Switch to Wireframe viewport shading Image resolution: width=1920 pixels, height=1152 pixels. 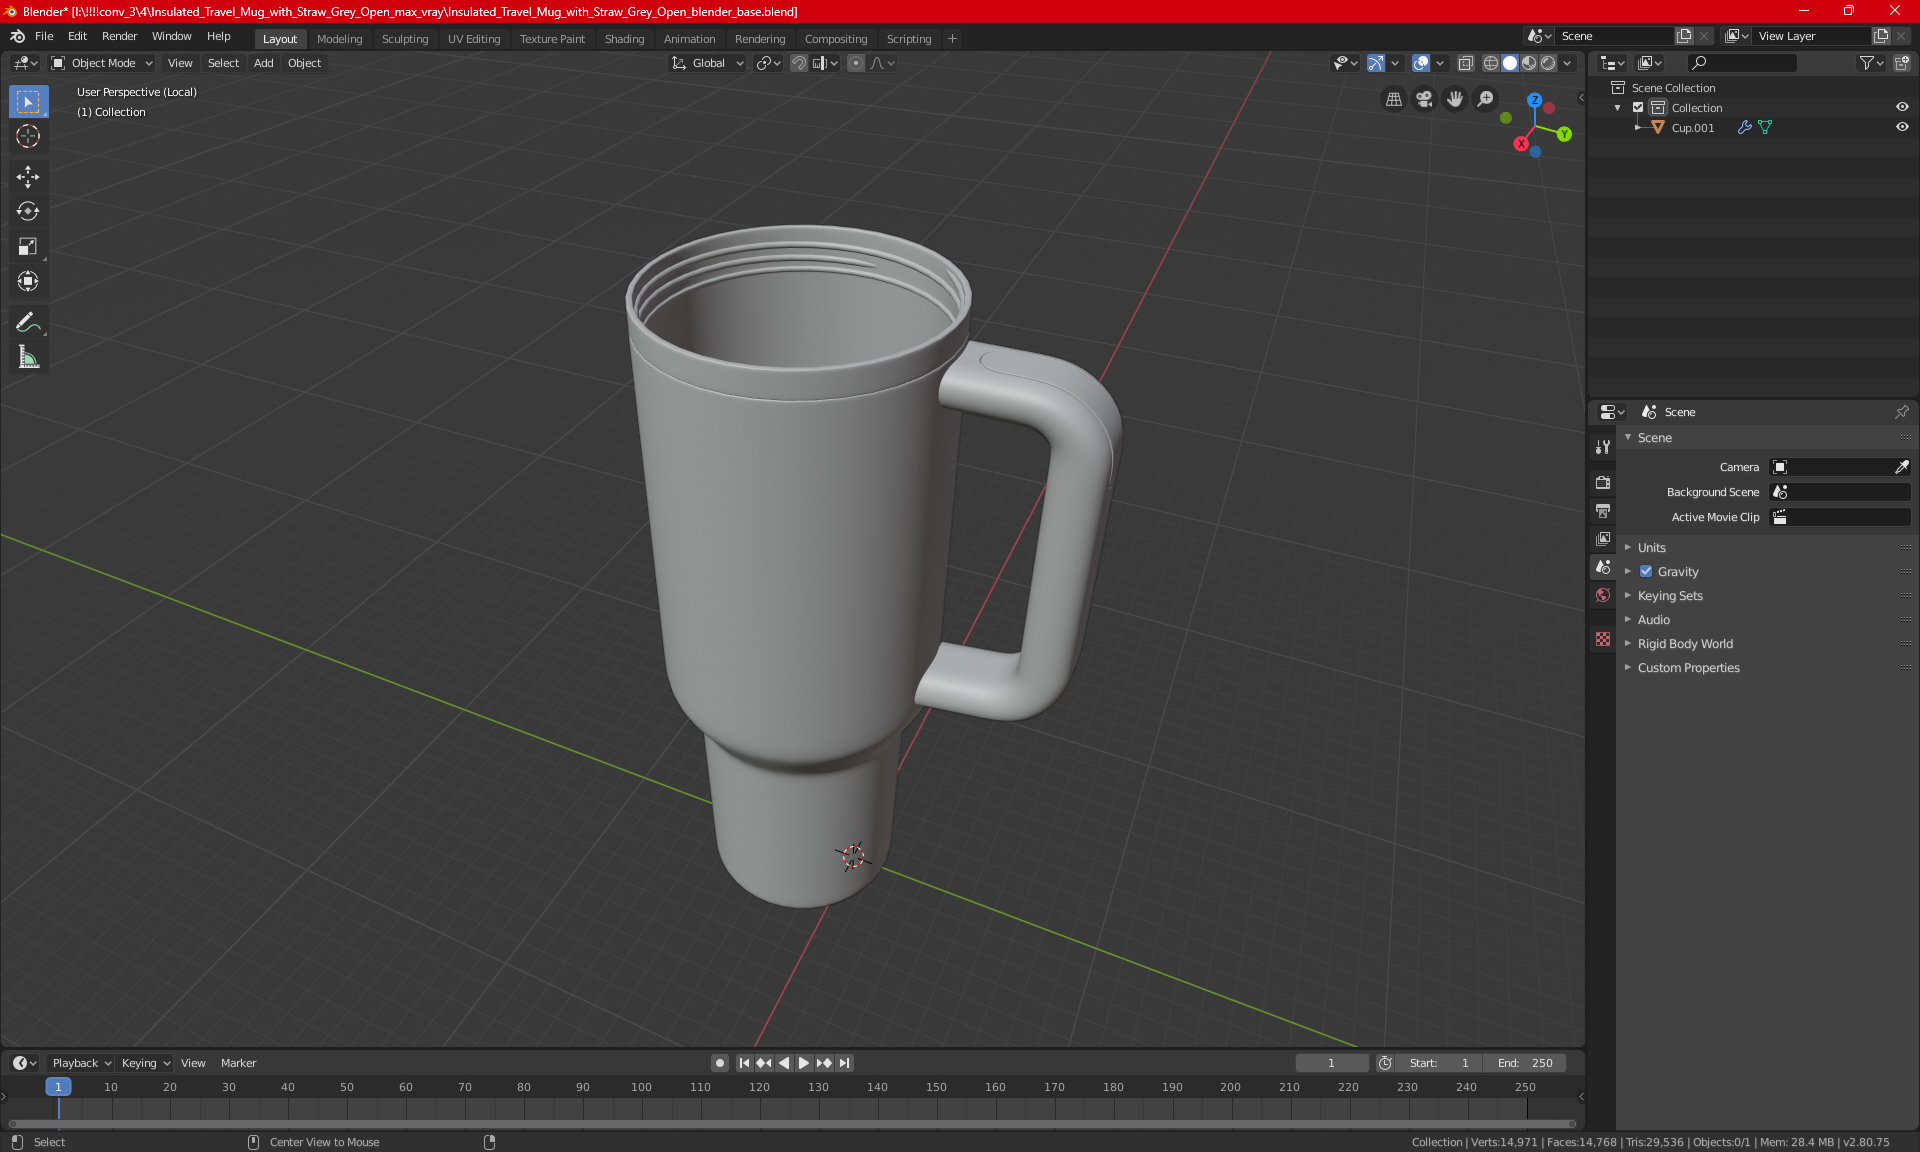click(x=1491, y=63)
